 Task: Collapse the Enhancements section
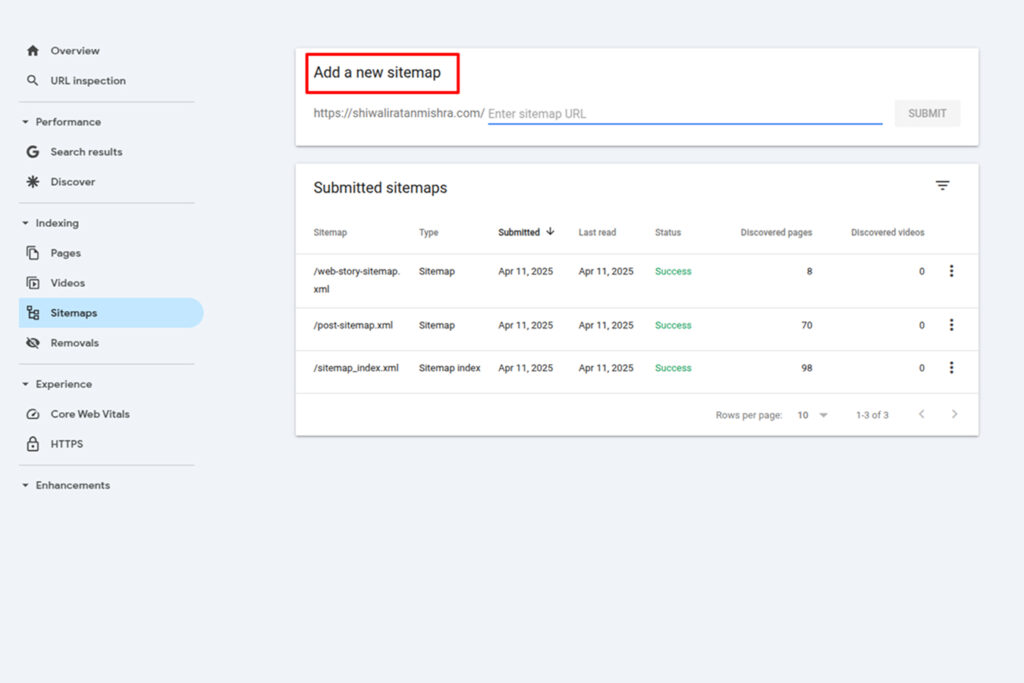pos(25,485)
